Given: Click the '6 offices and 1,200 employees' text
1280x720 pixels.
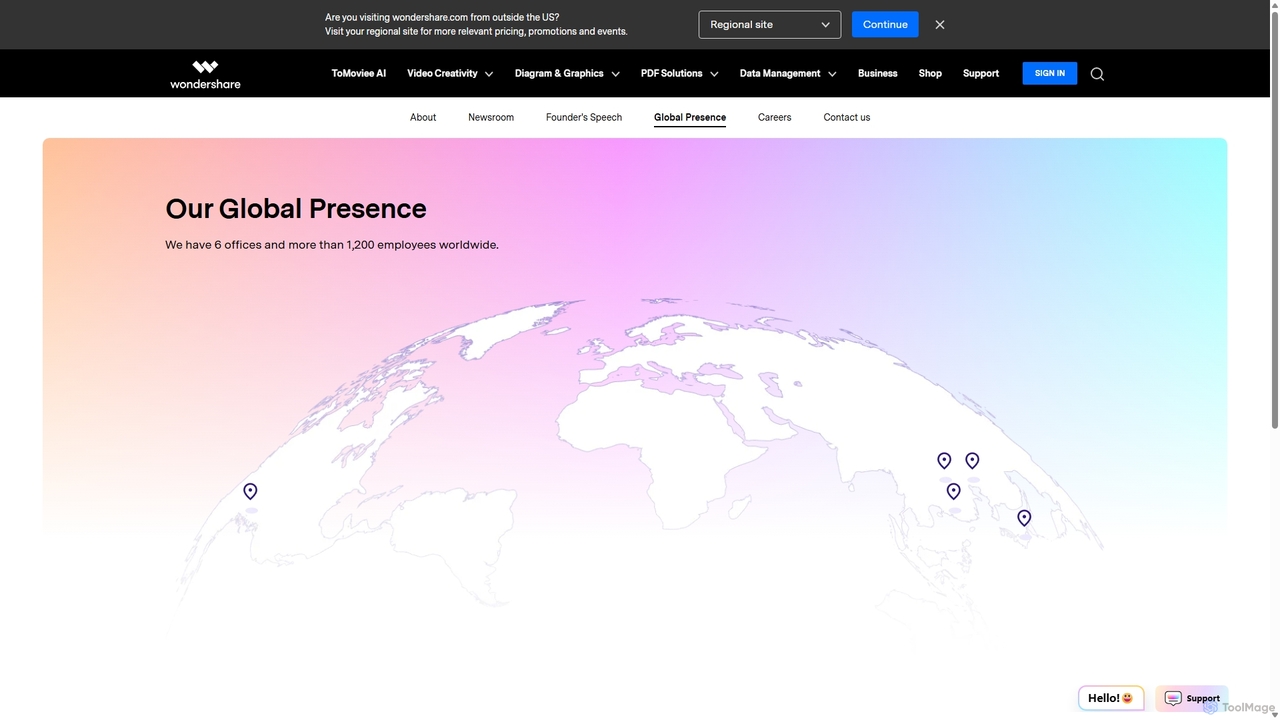Looking at the screenshot, I should tap(332, 245).
